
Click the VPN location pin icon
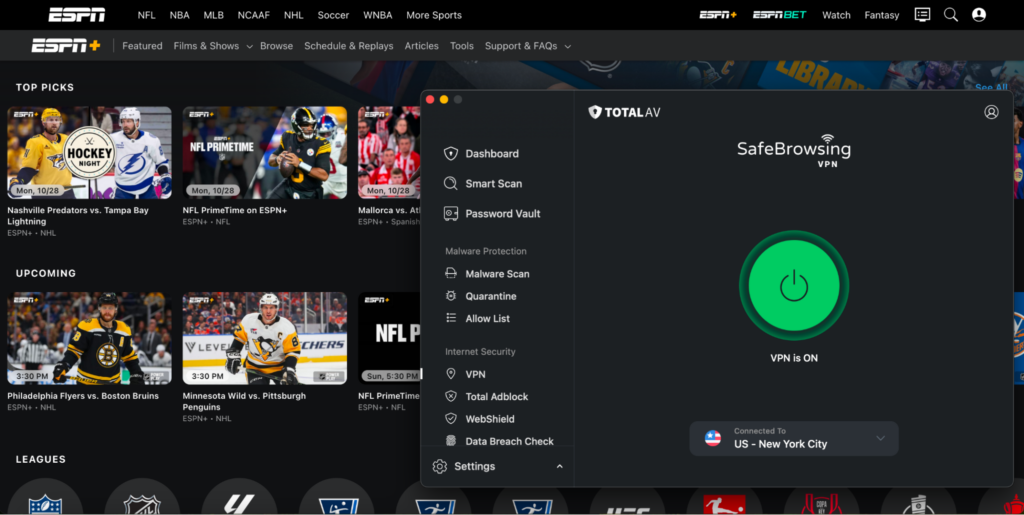point(451,374)
